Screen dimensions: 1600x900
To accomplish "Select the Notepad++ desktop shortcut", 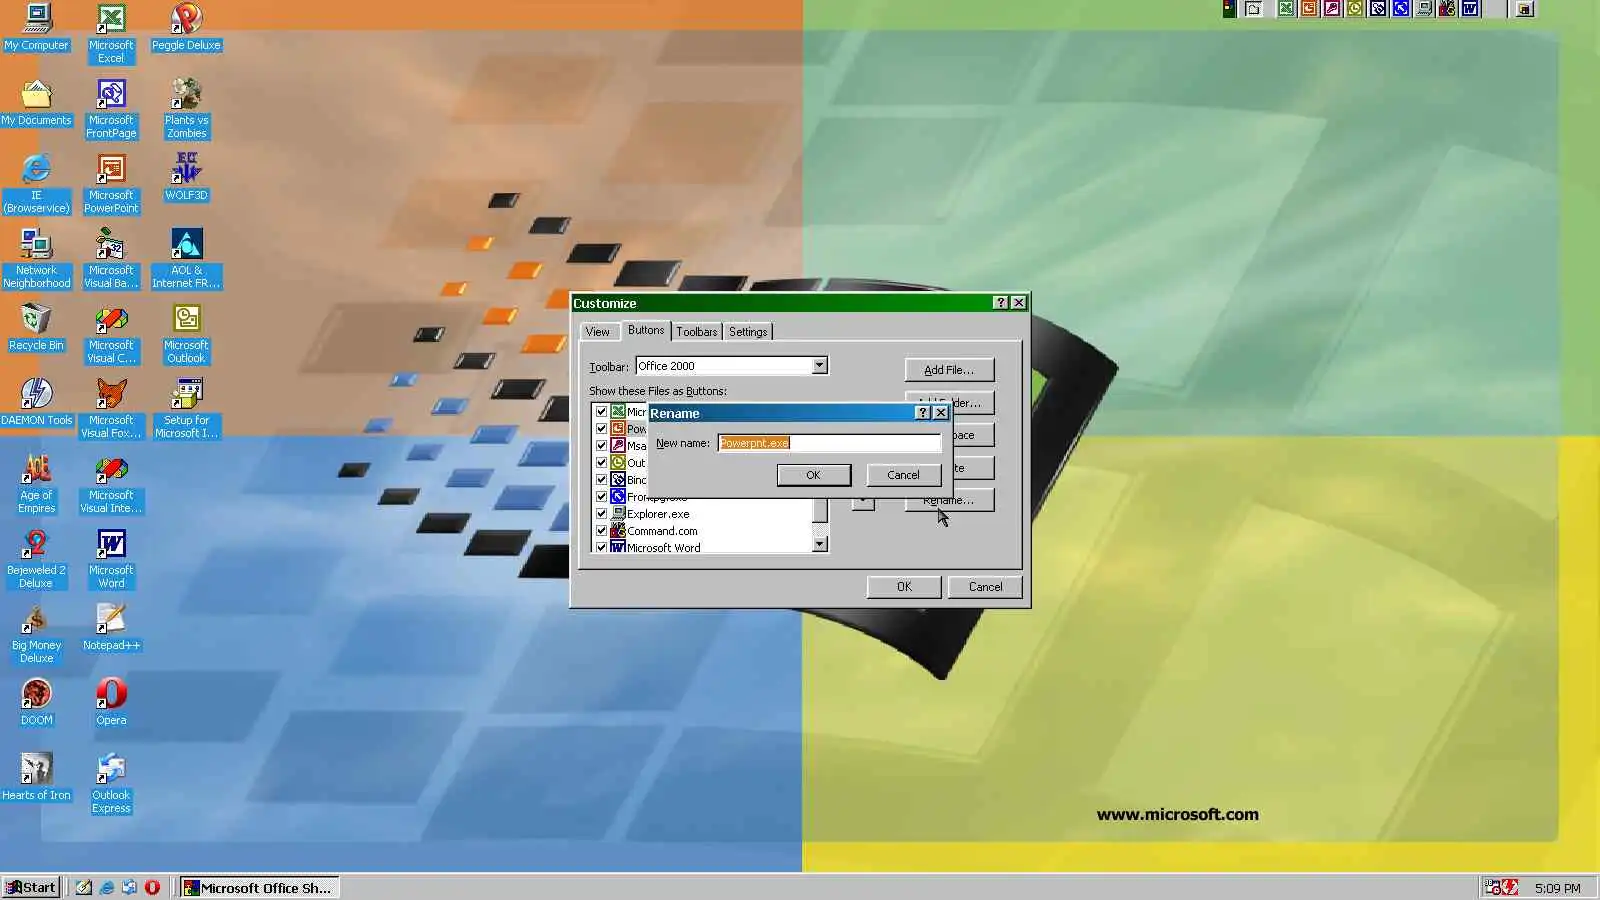I will 111,627.
